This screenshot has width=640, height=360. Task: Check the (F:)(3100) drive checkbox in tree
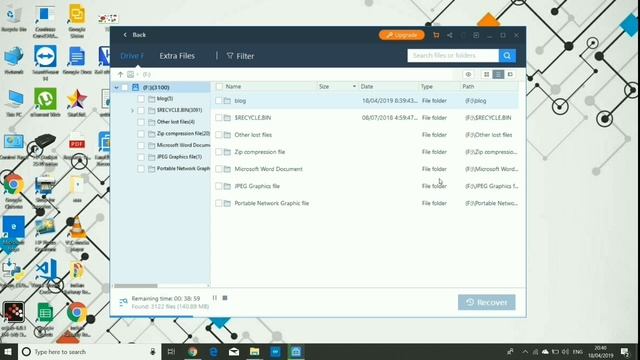coord(125,87)
